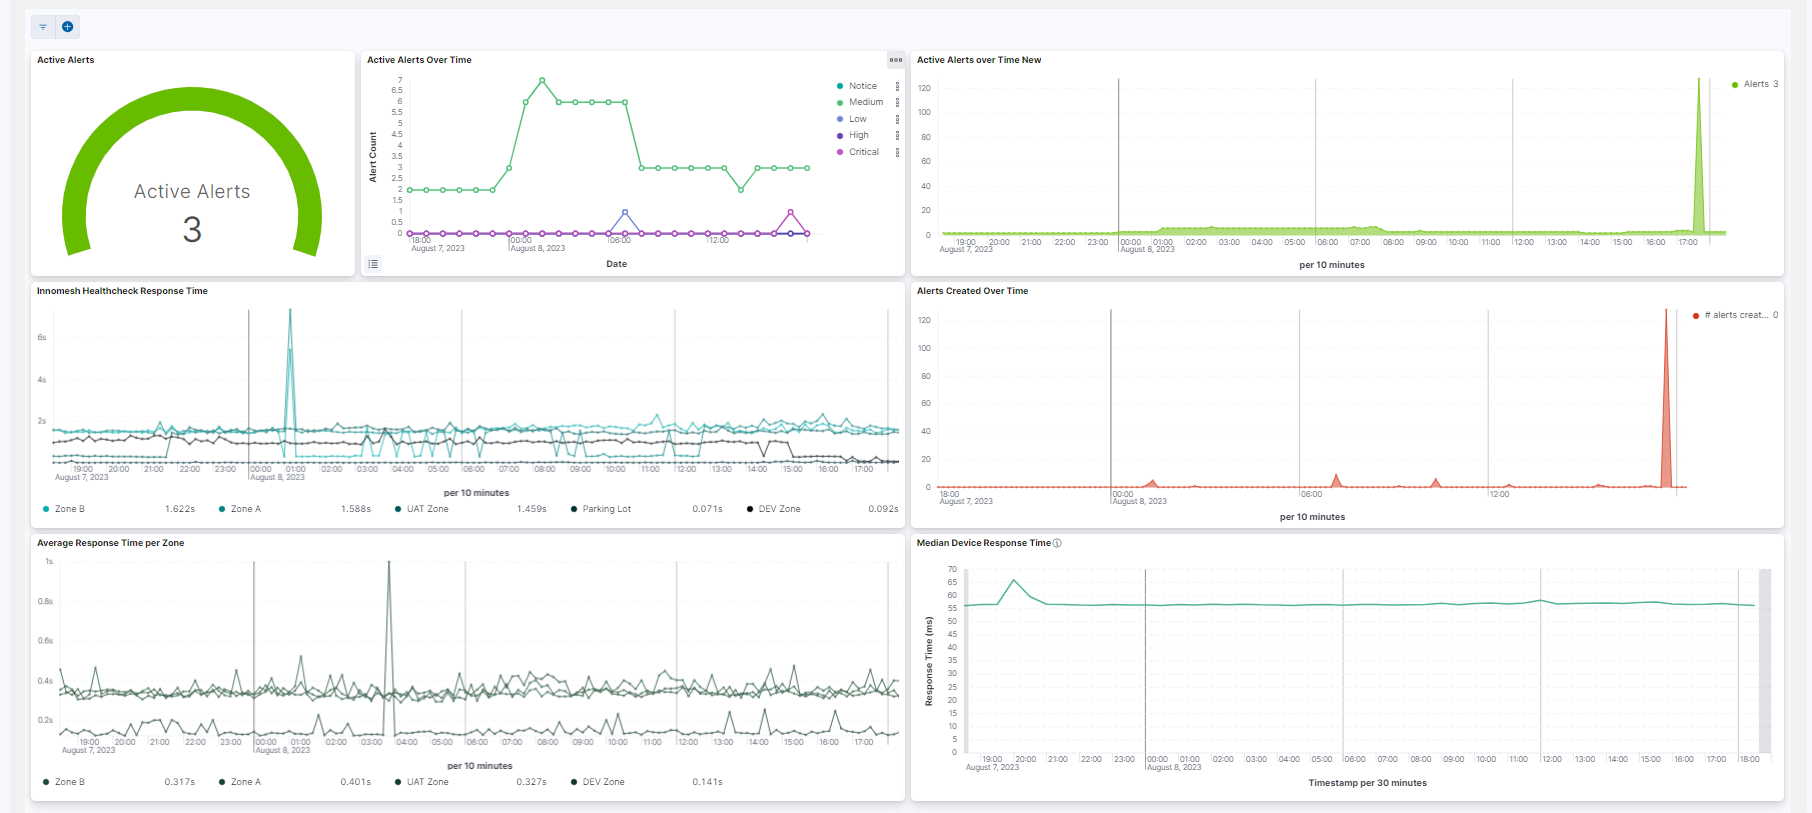Viewport: 1812px width, 813px height.
Task: Click gray shaded end region of Median chart
Action: pos(1765,660)
